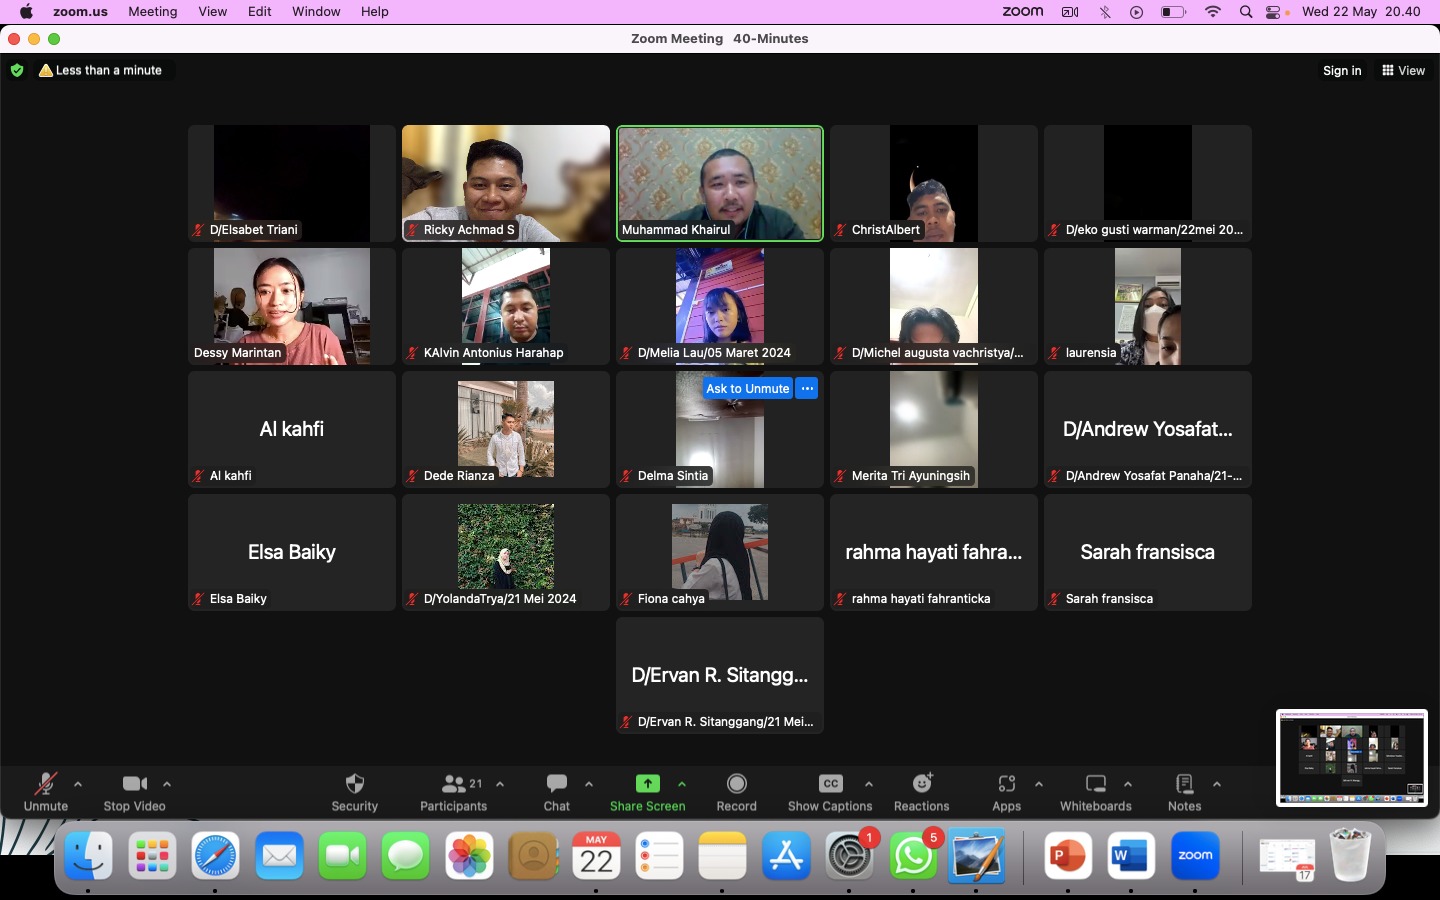Expand the arrow next to Apps
This screenshot has width=1440, height=900.
pos(1039,784)
